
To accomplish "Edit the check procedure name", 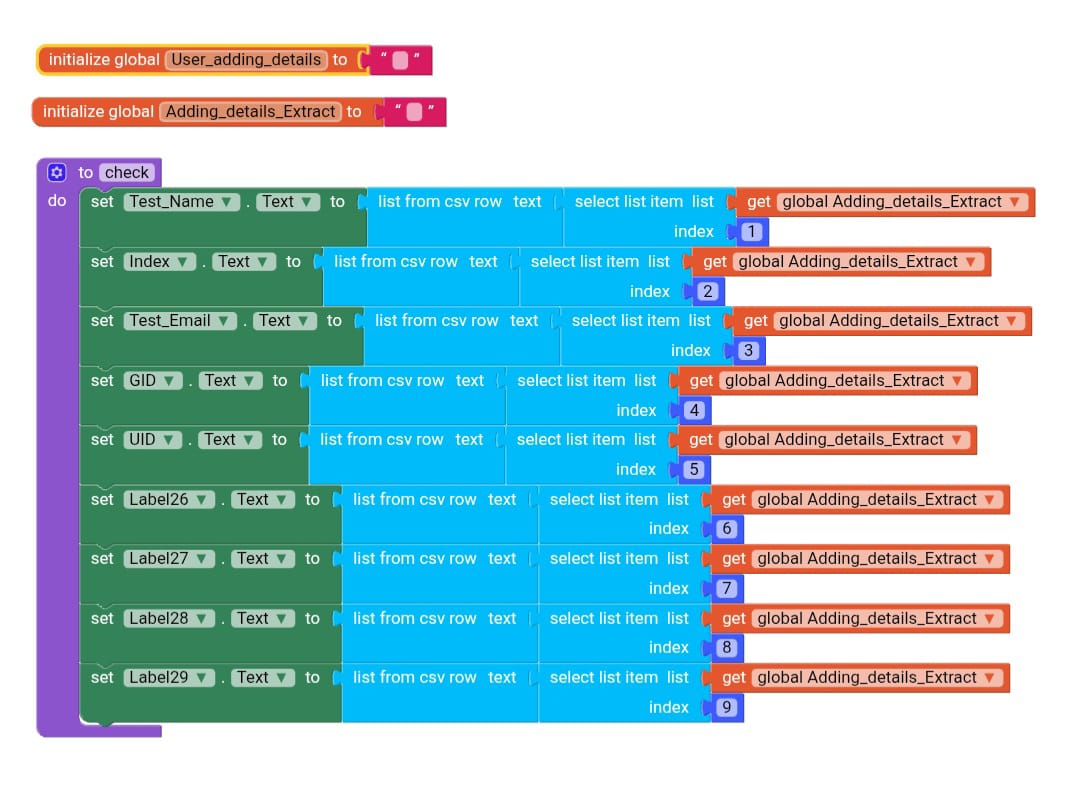I will pos(127,172).
